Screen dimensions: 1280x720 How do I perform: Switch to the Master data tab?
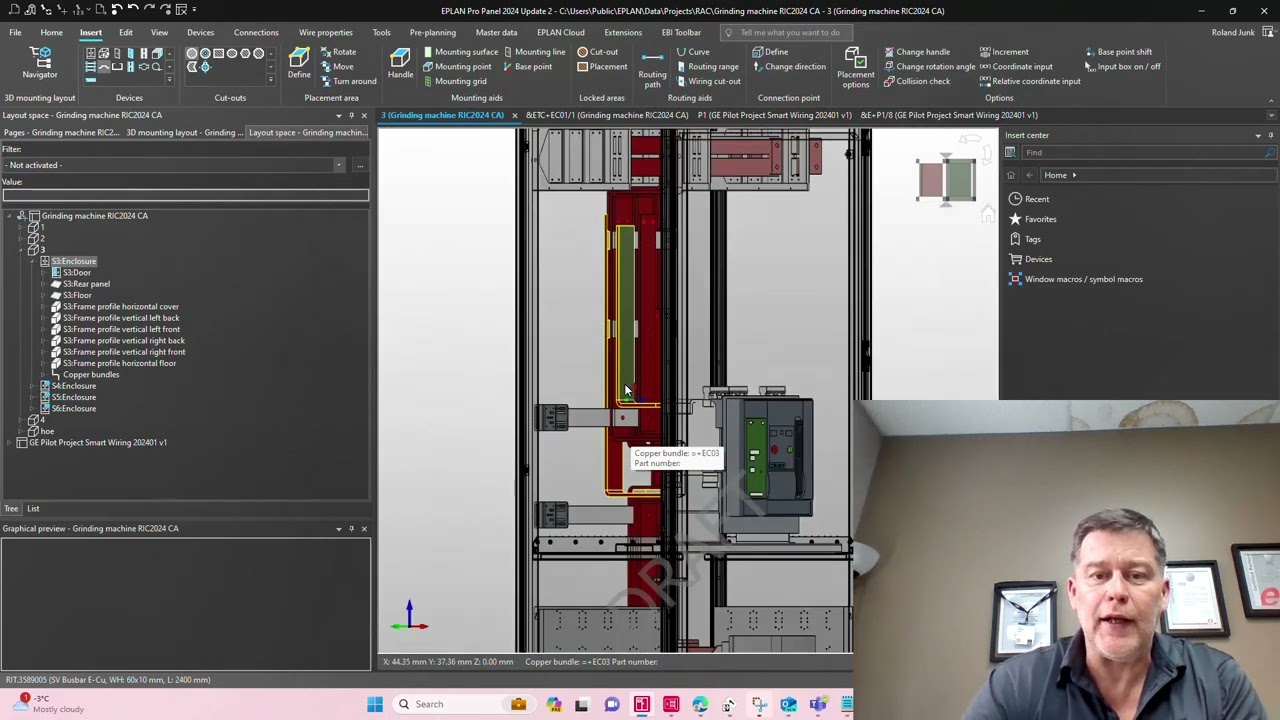(496, 32)
